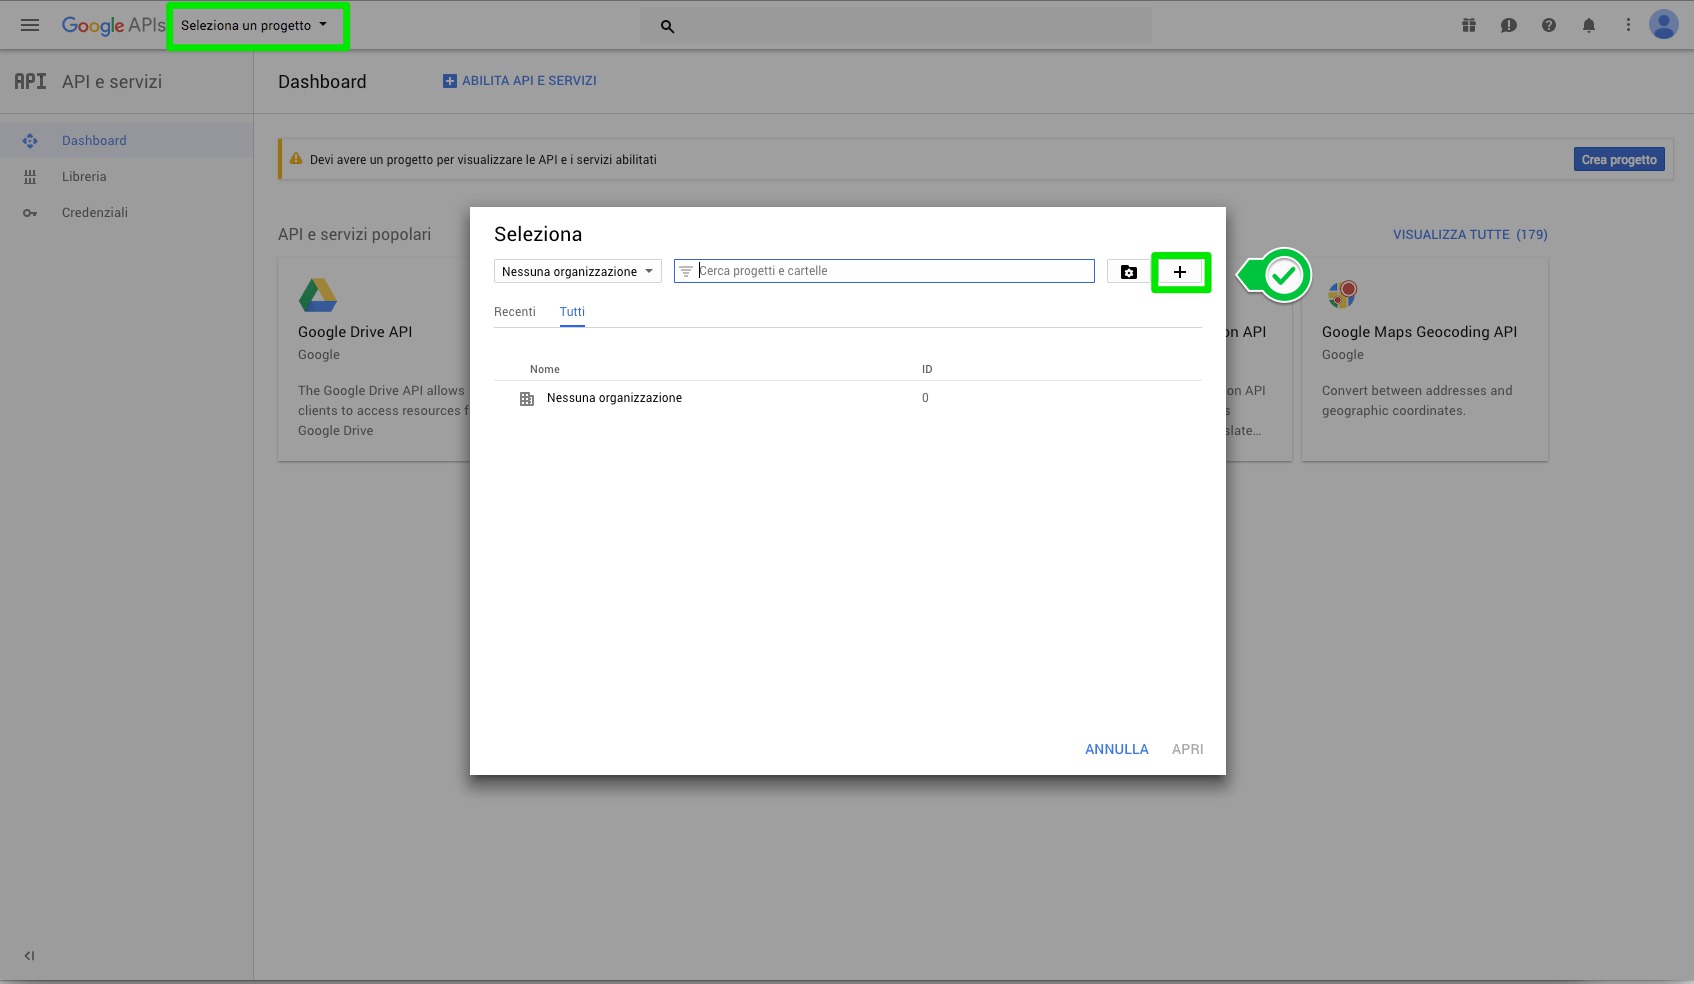
Task: Click the plus icon to create project
Action: 1180,272
